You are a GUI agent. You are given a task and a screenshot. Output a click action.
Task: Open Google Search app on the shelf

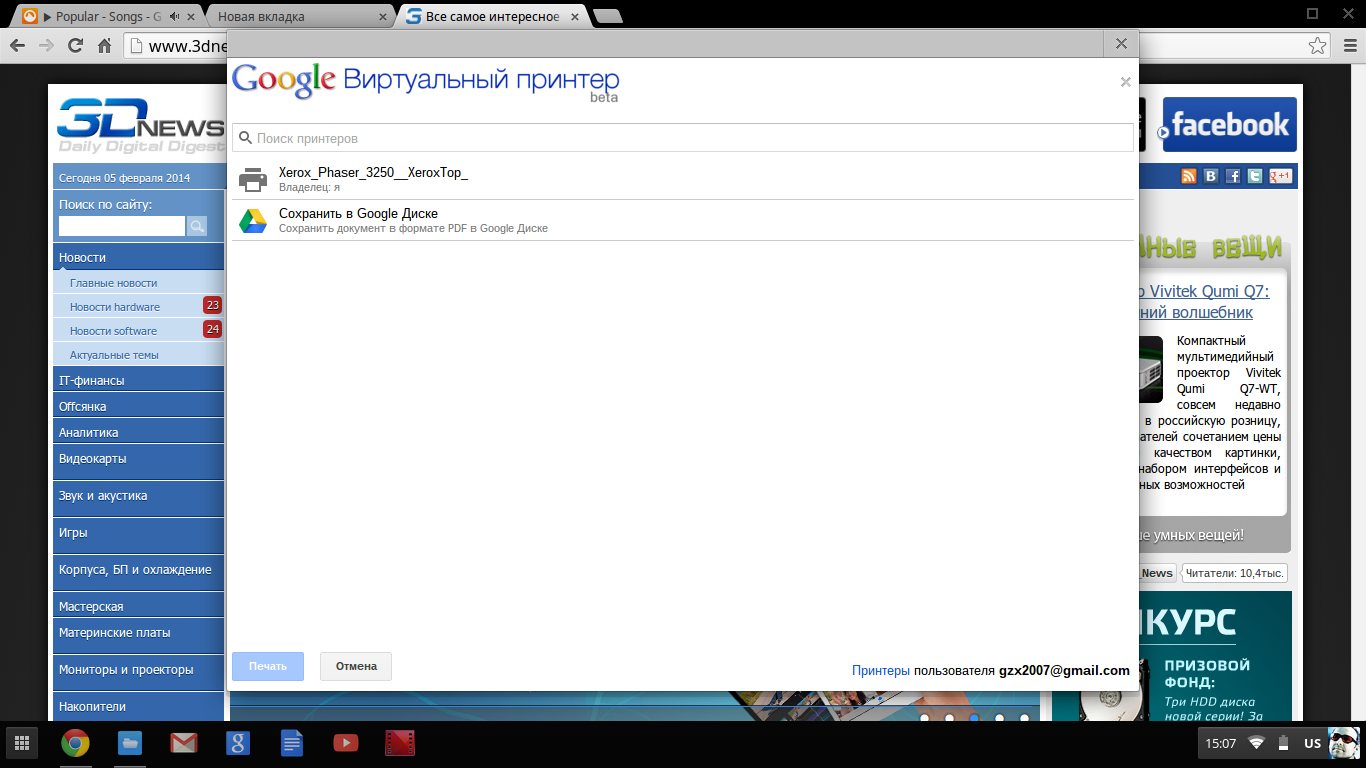click(x=237, y=743)
